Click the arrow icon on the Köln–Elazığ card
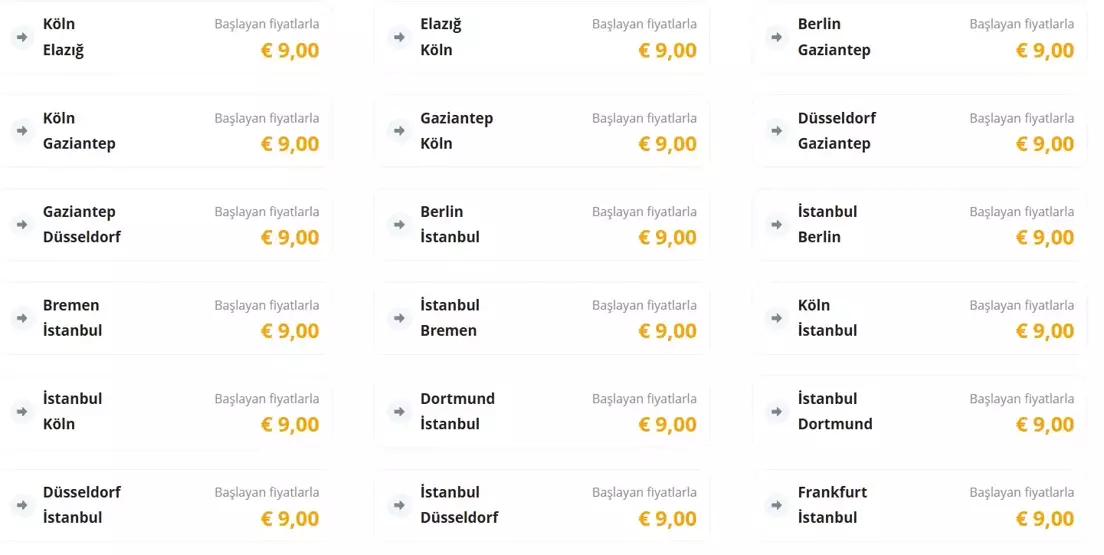Viewport: 1104px width, 555px height. point(21,37)
